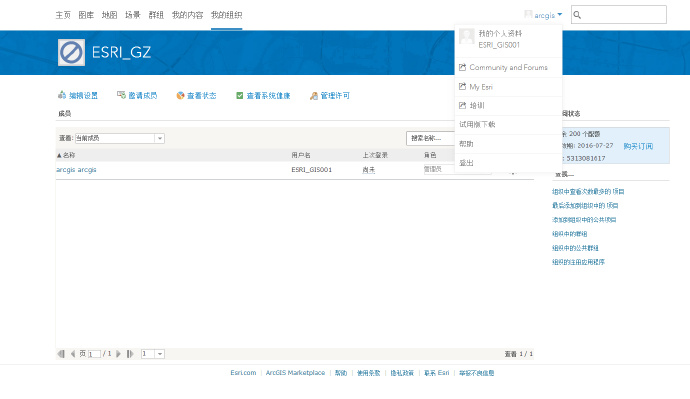
Task: Click the invite members icon
Action: [x=121, y=95]
